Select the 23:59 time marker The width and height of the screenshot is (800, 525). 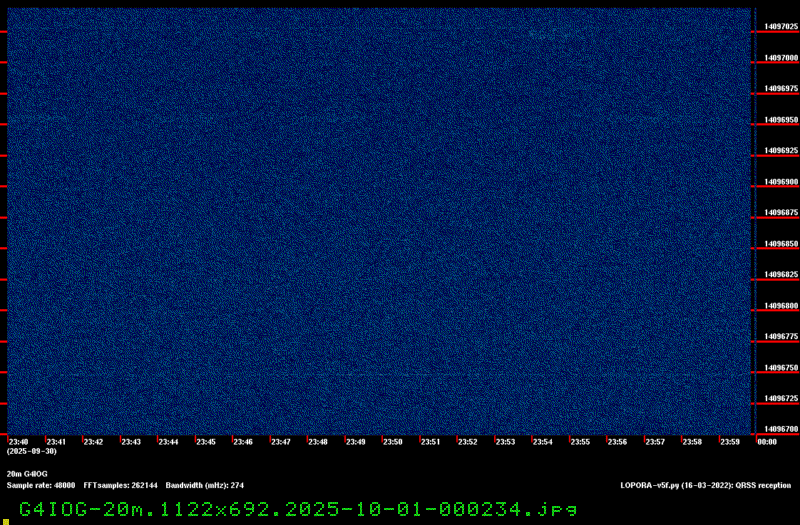tap(730, 442)
